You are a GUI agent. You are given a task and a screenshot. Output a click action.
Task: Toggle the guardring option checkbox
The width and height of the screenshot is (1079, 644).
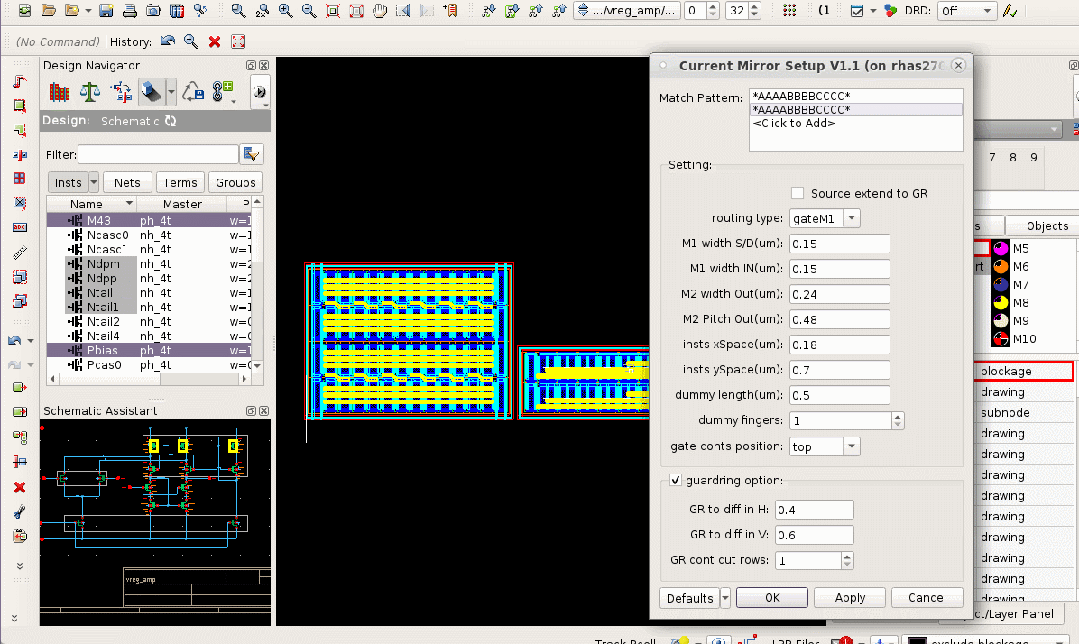click(675, 480)
